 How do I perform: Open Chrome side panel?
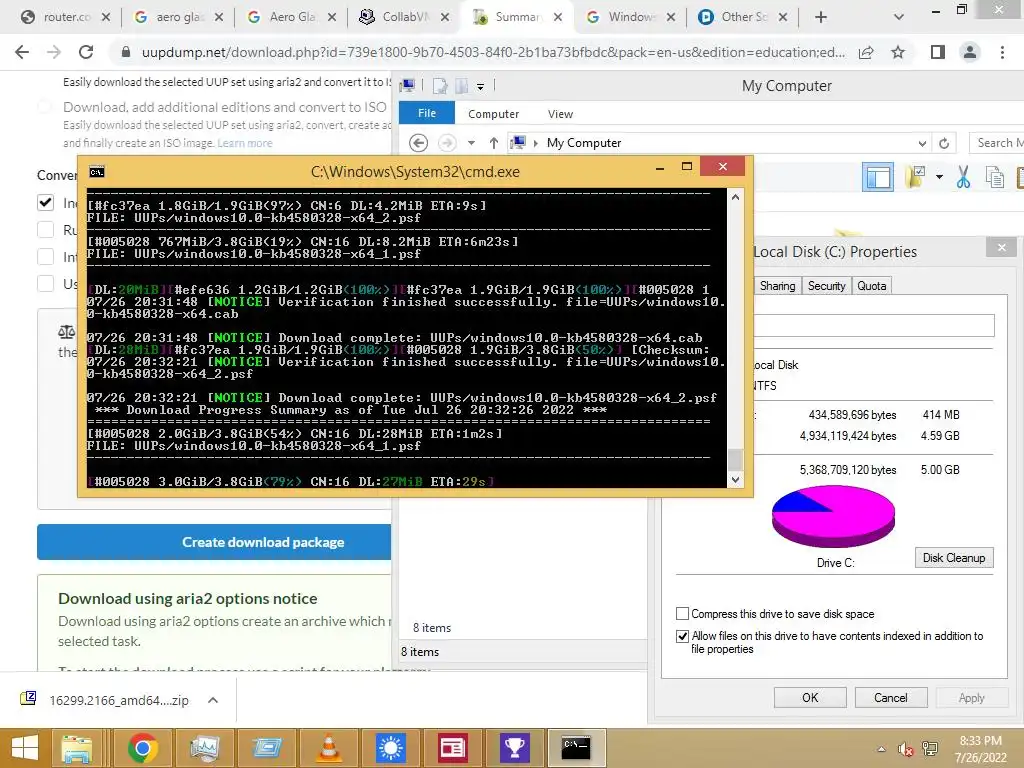click(938, 52)
